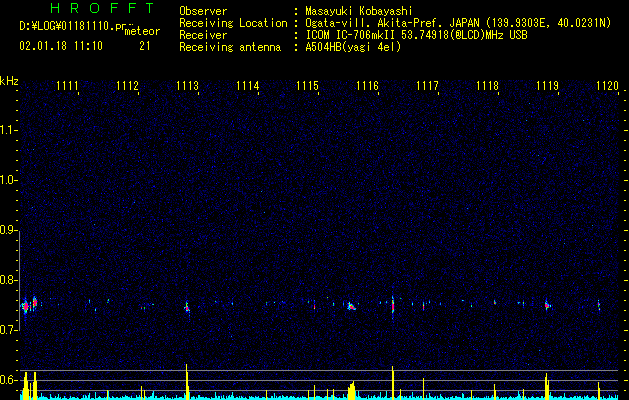The image size is (629, 400).
Task: Click the ICOM IC-706mkII receiver value
Action: click(416, 35)
